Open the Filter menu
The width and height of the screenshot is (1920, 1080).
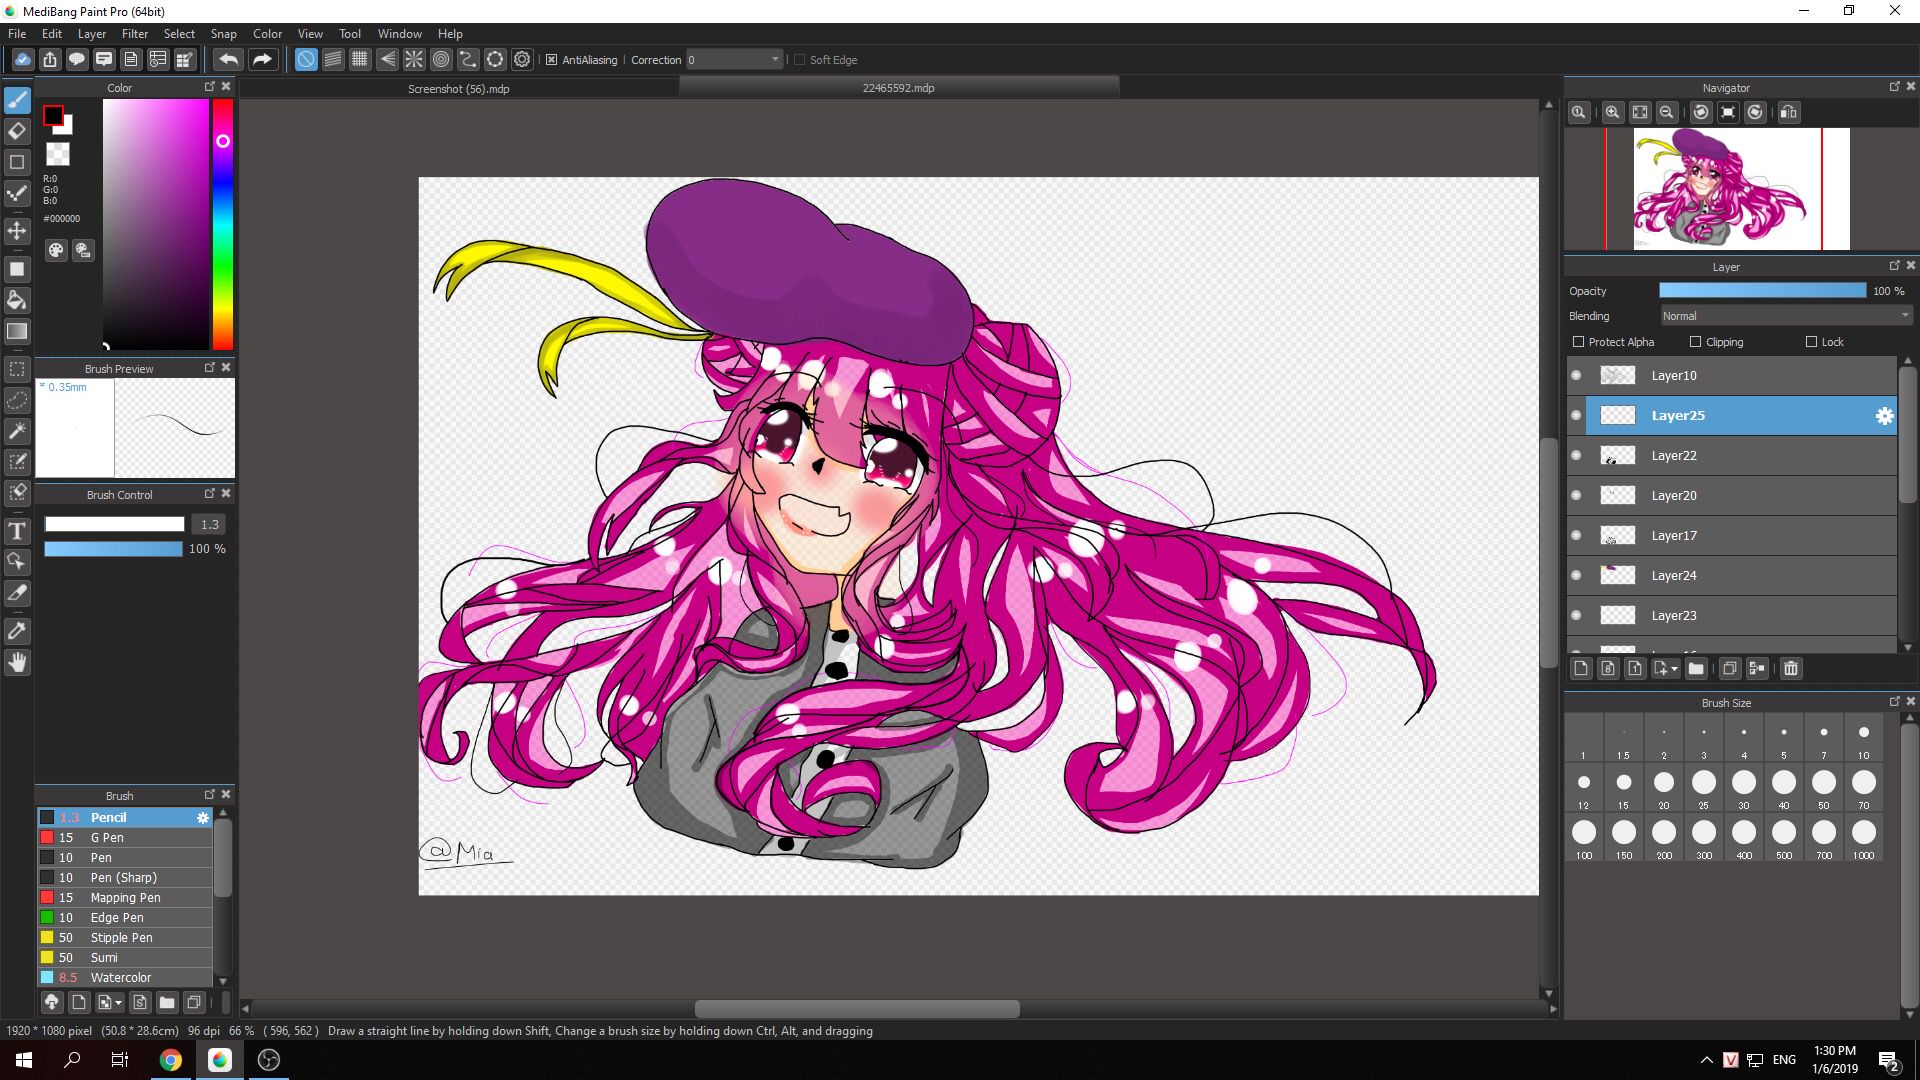point(134,34)
